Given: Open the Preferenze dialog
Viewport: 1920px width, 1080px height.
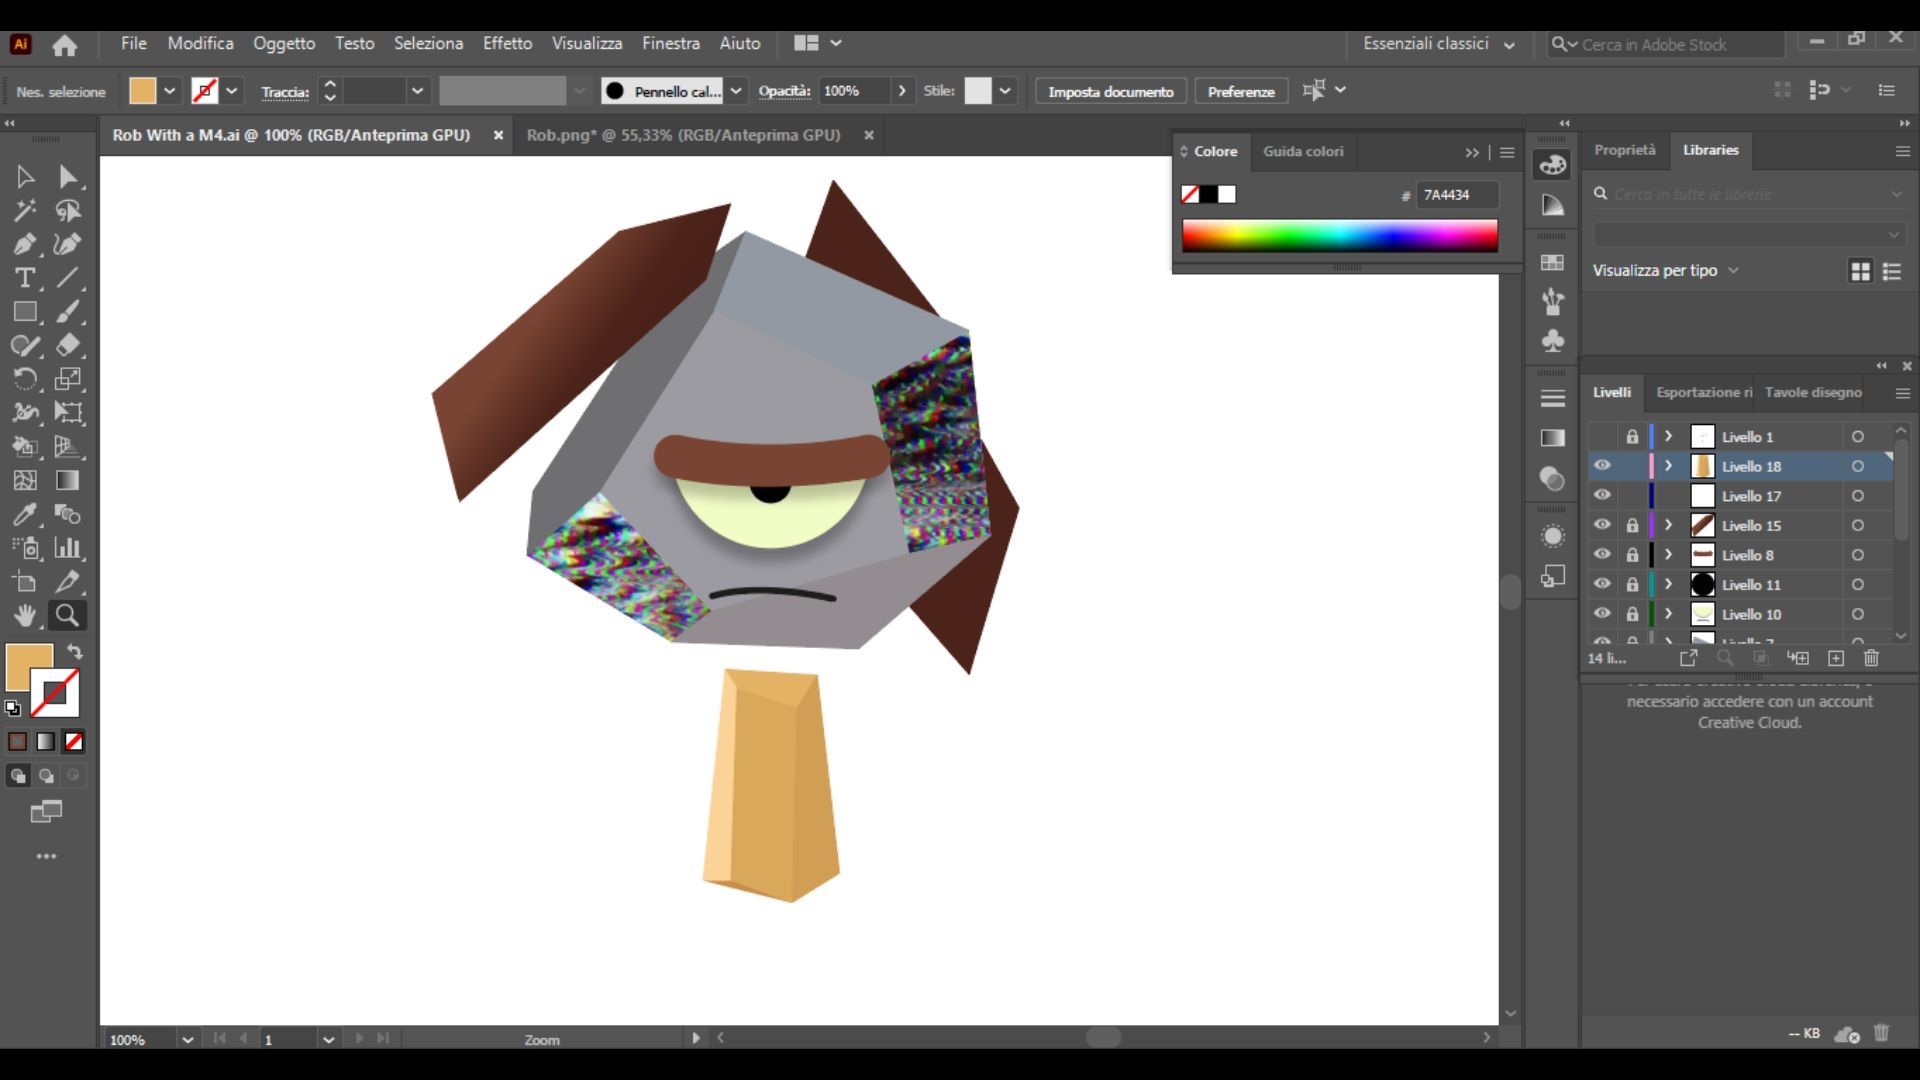Looking at the screenshot, I should (x=1240, y=90).
